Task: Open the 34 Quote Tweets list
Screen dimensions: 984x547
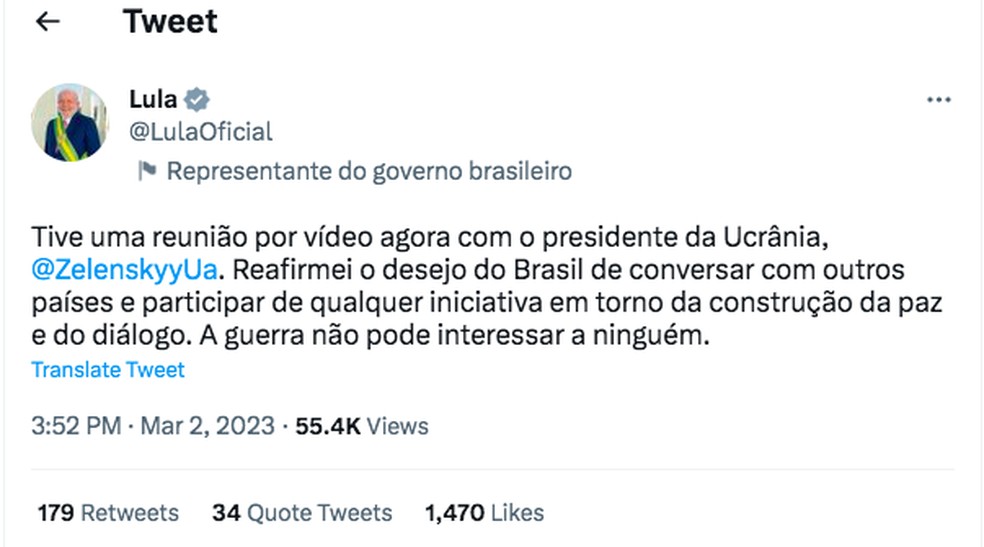Action: pos(302,513)
